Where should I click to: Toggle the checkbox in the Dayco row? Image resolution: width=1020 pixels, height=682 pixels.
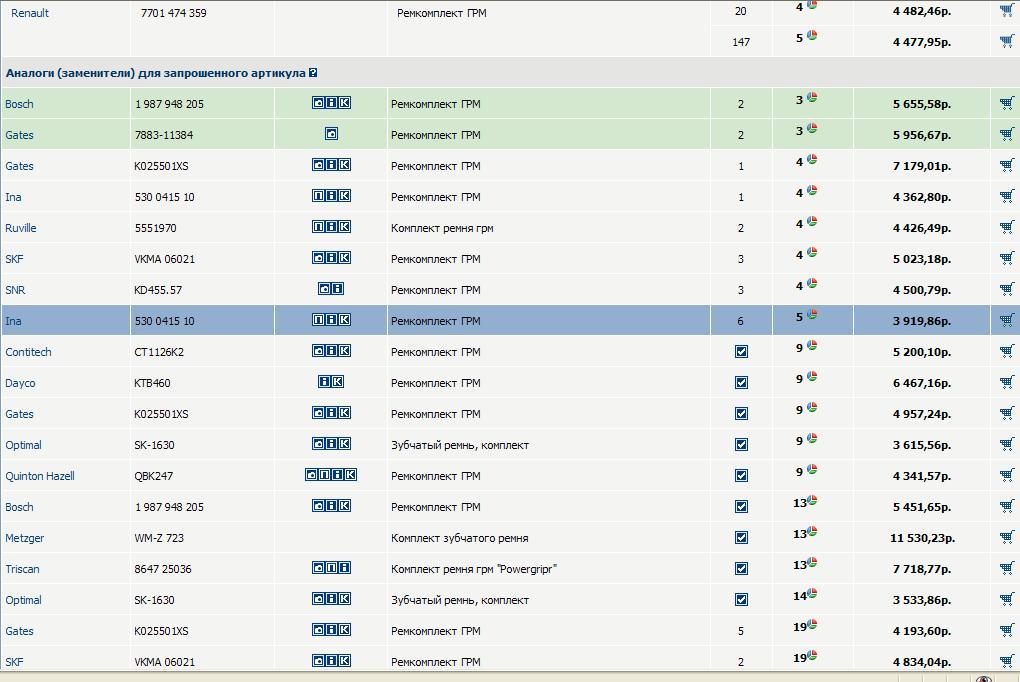741,383
